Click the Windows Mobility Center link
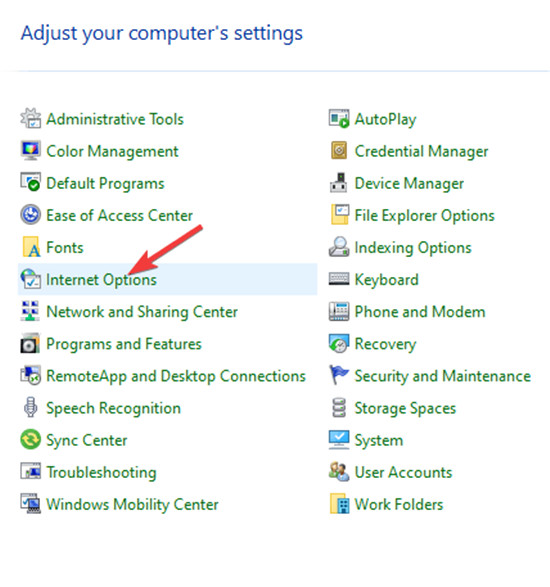The width and height of the screenshot is (550, 587). click(133, 505)
